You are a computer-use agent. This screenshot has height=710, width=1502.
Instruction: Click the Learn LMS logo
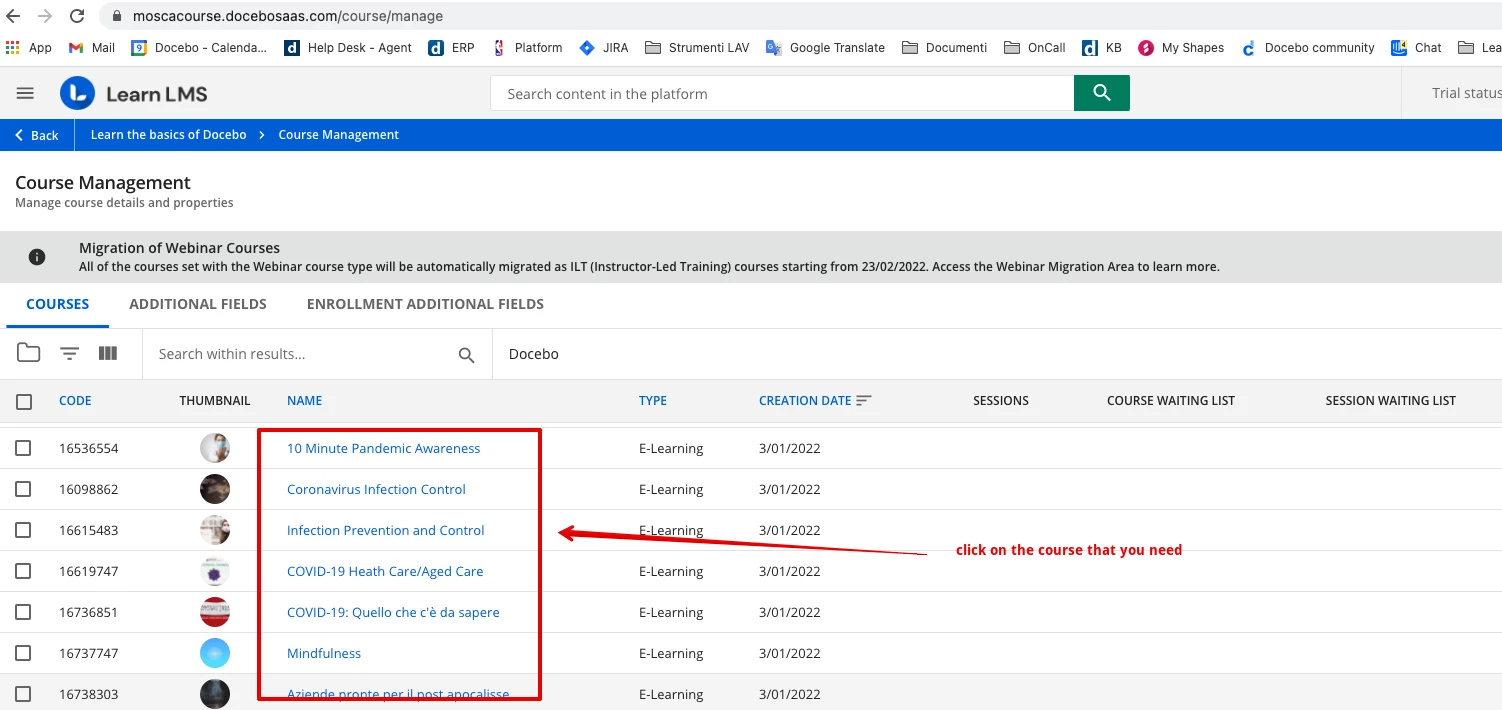(x=133, y=92)
